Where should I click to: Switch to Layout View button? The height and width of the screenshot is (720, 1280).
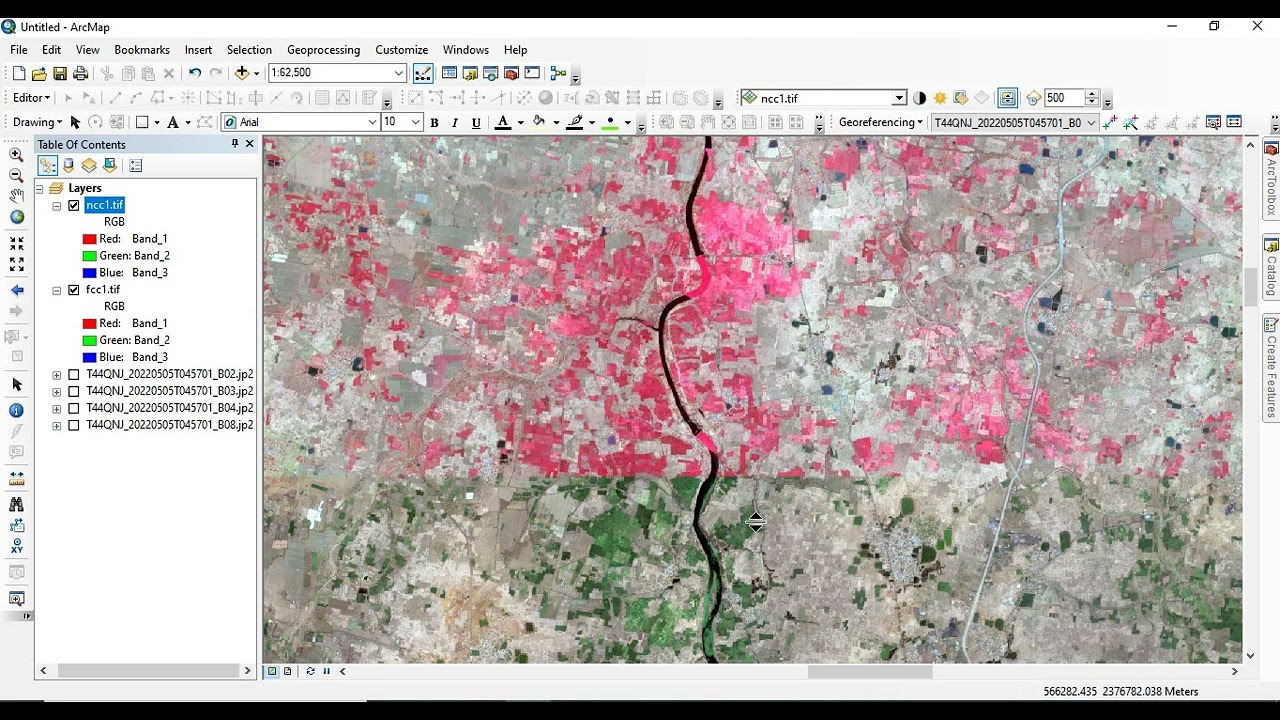click(x=288, y=672)
